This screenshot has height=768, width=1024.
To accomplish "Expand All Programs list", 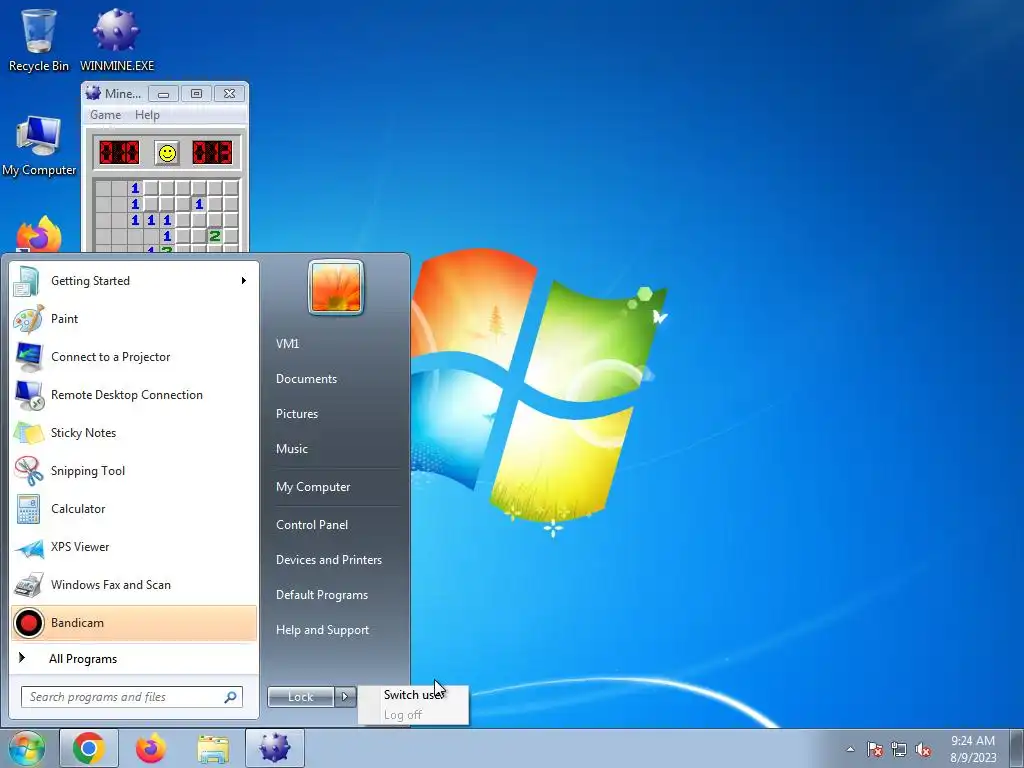I will tap(83, 659).
